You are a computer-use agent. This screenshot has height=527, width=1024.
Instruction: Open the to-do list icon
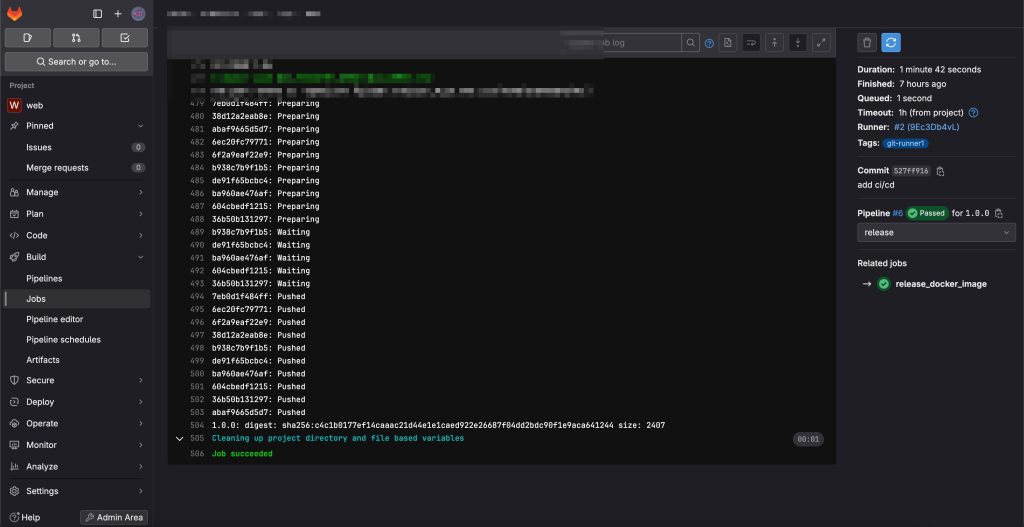point(124,38)
